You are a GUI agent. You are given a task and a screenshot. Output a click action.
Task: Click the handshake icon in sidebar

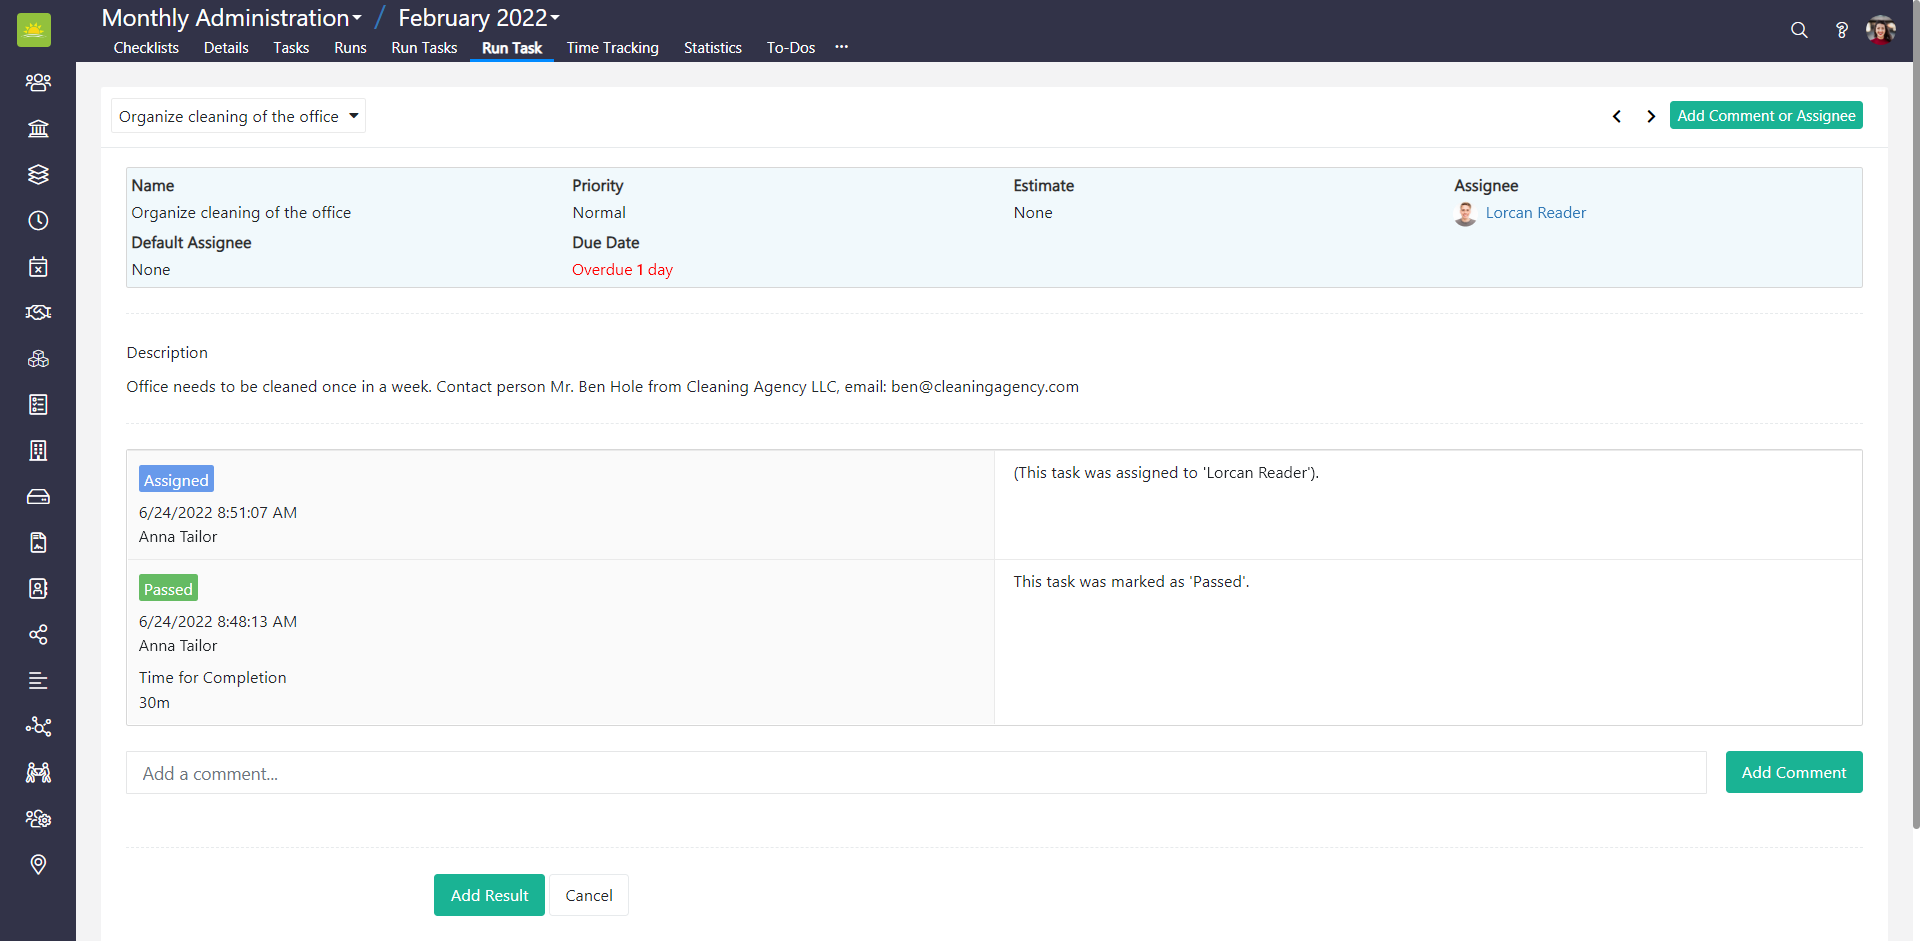click(38, 313)
